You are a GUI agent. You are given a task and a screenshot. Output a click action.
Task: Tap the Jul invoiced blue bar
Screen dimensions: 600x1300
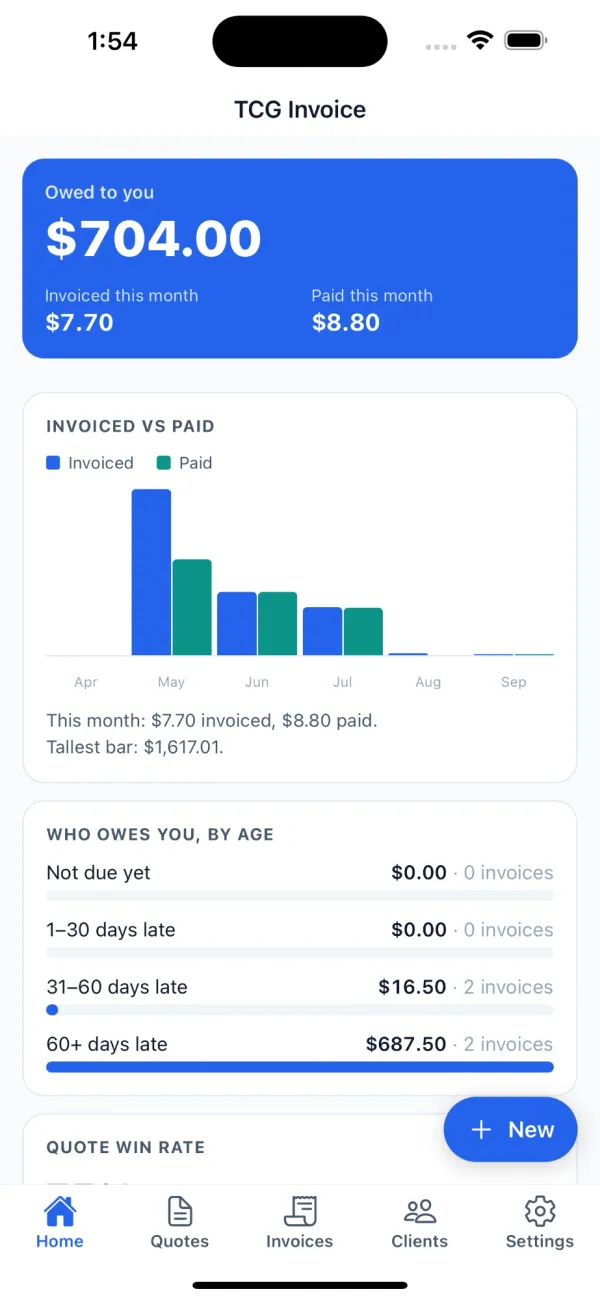click(x=323, y=631)
